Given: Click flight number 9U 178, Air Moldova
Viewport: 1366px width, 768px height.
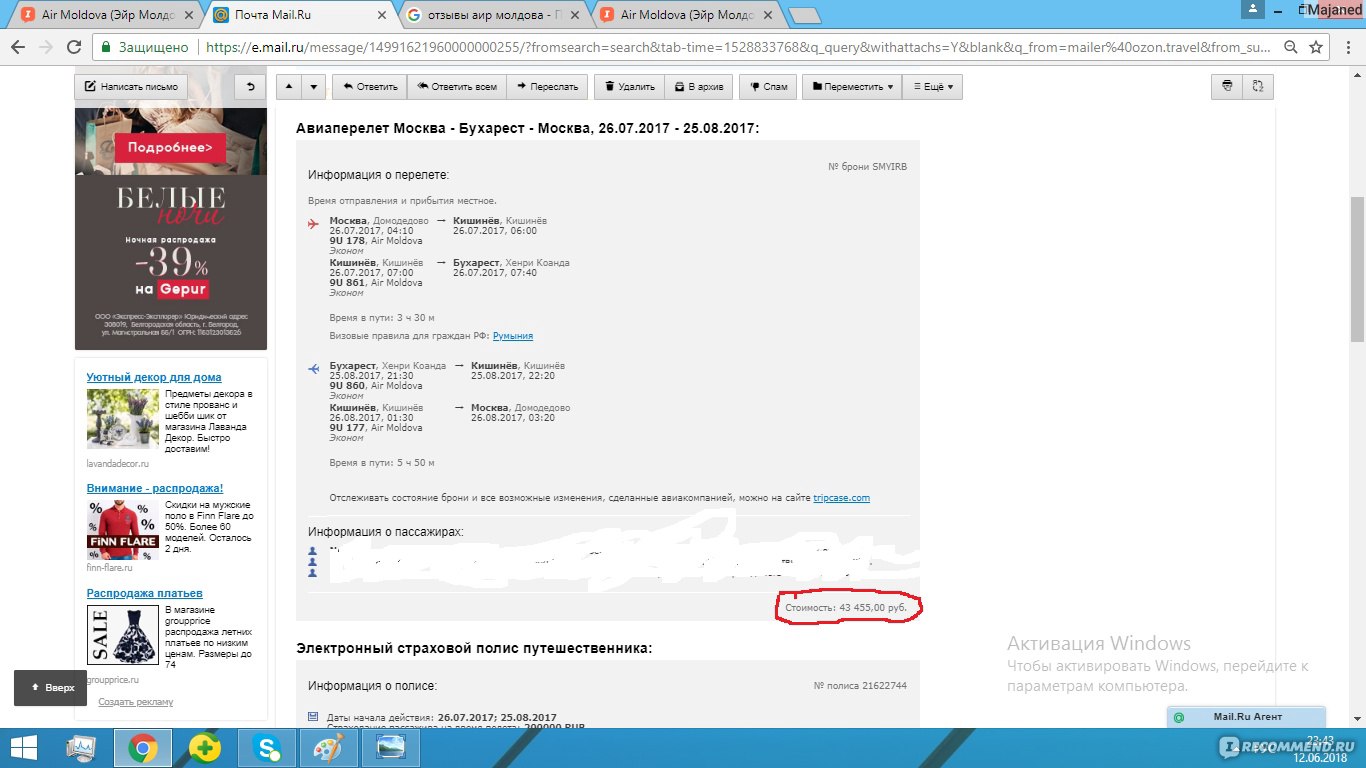Looking at the screenshot, I should tap(376, 241).
